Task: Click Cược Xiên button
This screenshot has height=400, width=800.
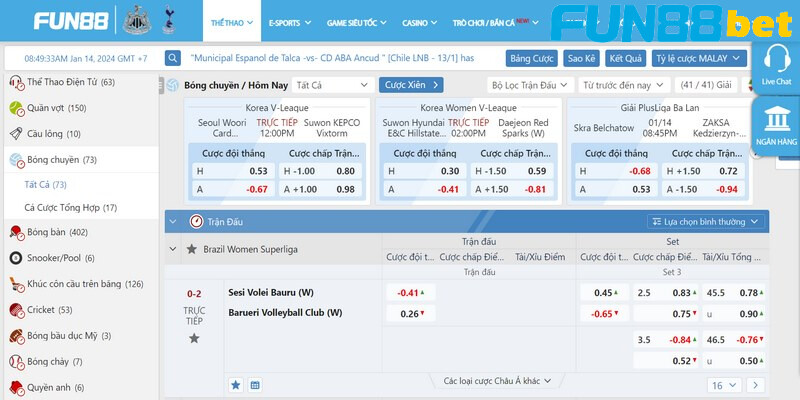Action: click(x=411, y=85)
